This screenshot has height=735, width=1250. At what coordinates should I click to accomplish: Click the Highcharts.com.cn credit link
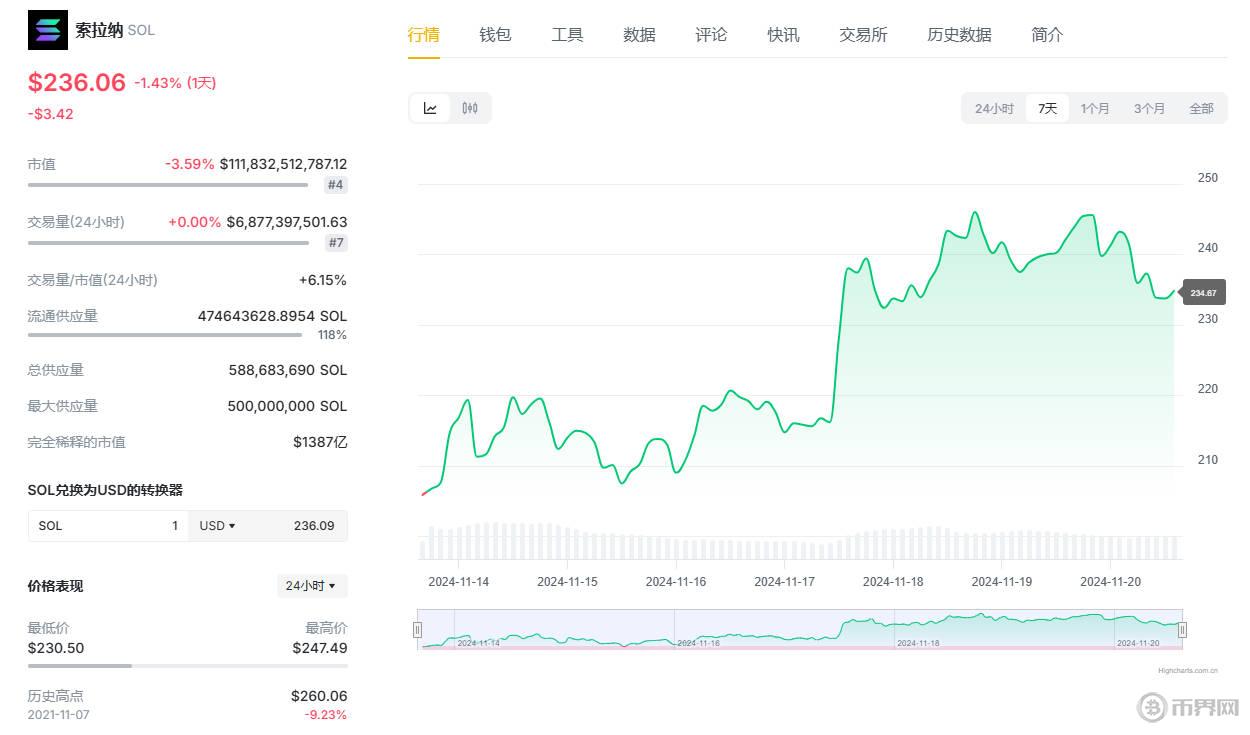1188,671
